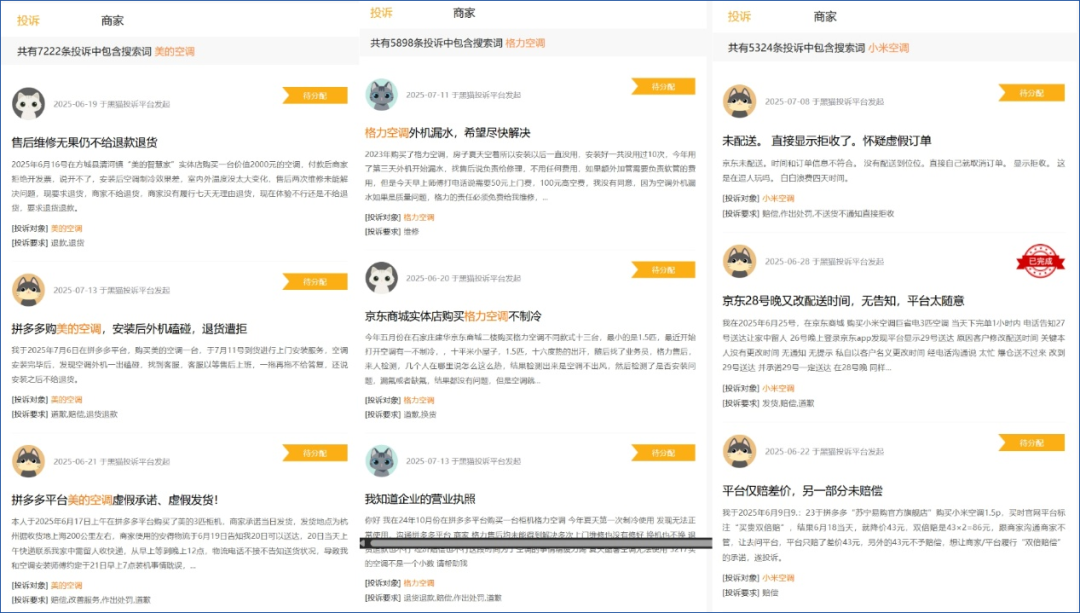Click avatar of 京东商城实体店购买格力空调不制冷 complaint
Screen dimensions: 1080x613
click(381, 278)
